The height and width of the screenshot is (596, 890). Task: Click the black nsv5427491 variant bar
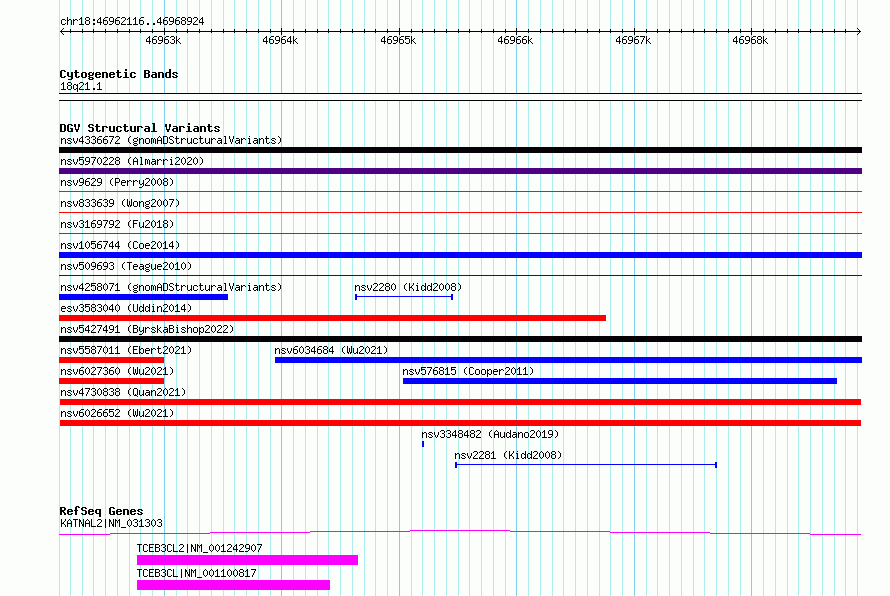pos(460,339)
